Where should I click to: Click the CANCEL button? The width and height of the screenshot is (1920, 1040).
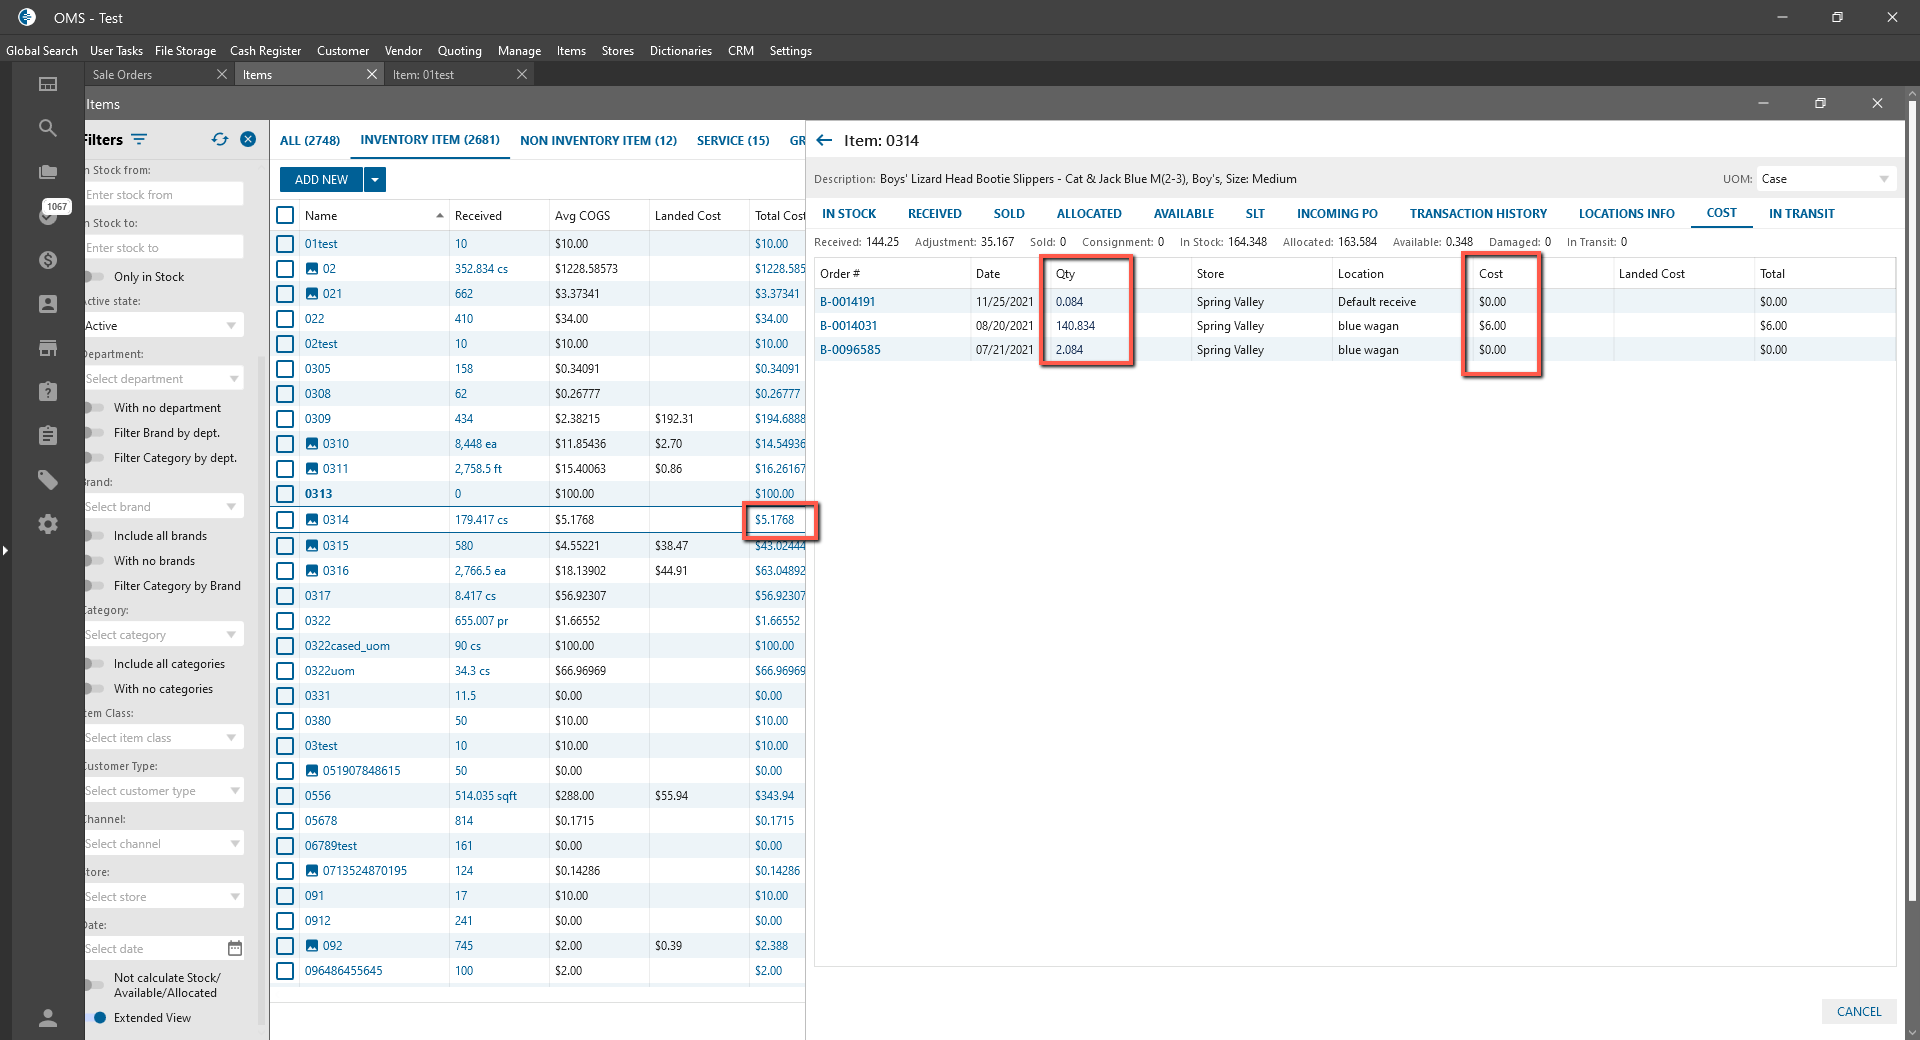[x=1858, y=1012]
